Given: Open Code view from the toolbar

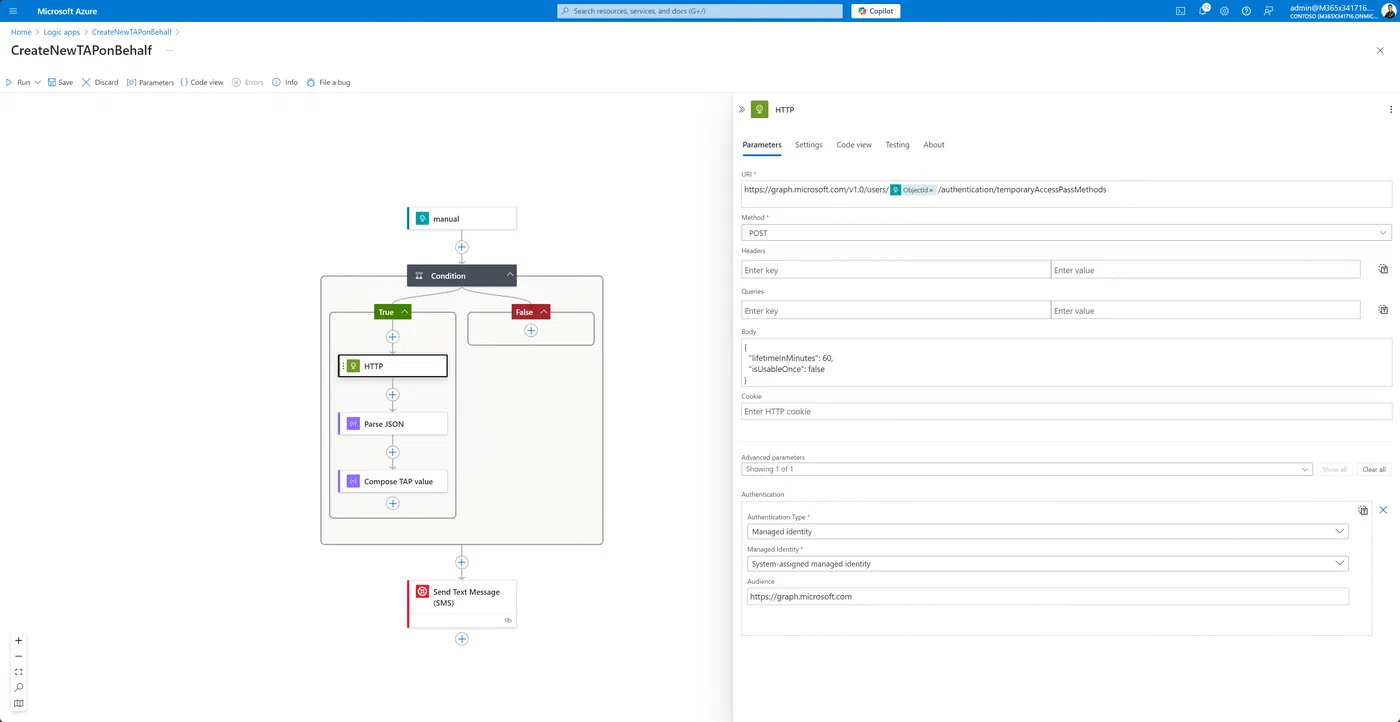Looking at the screenshot, I should pyautogui.click(x=202, y=82).
